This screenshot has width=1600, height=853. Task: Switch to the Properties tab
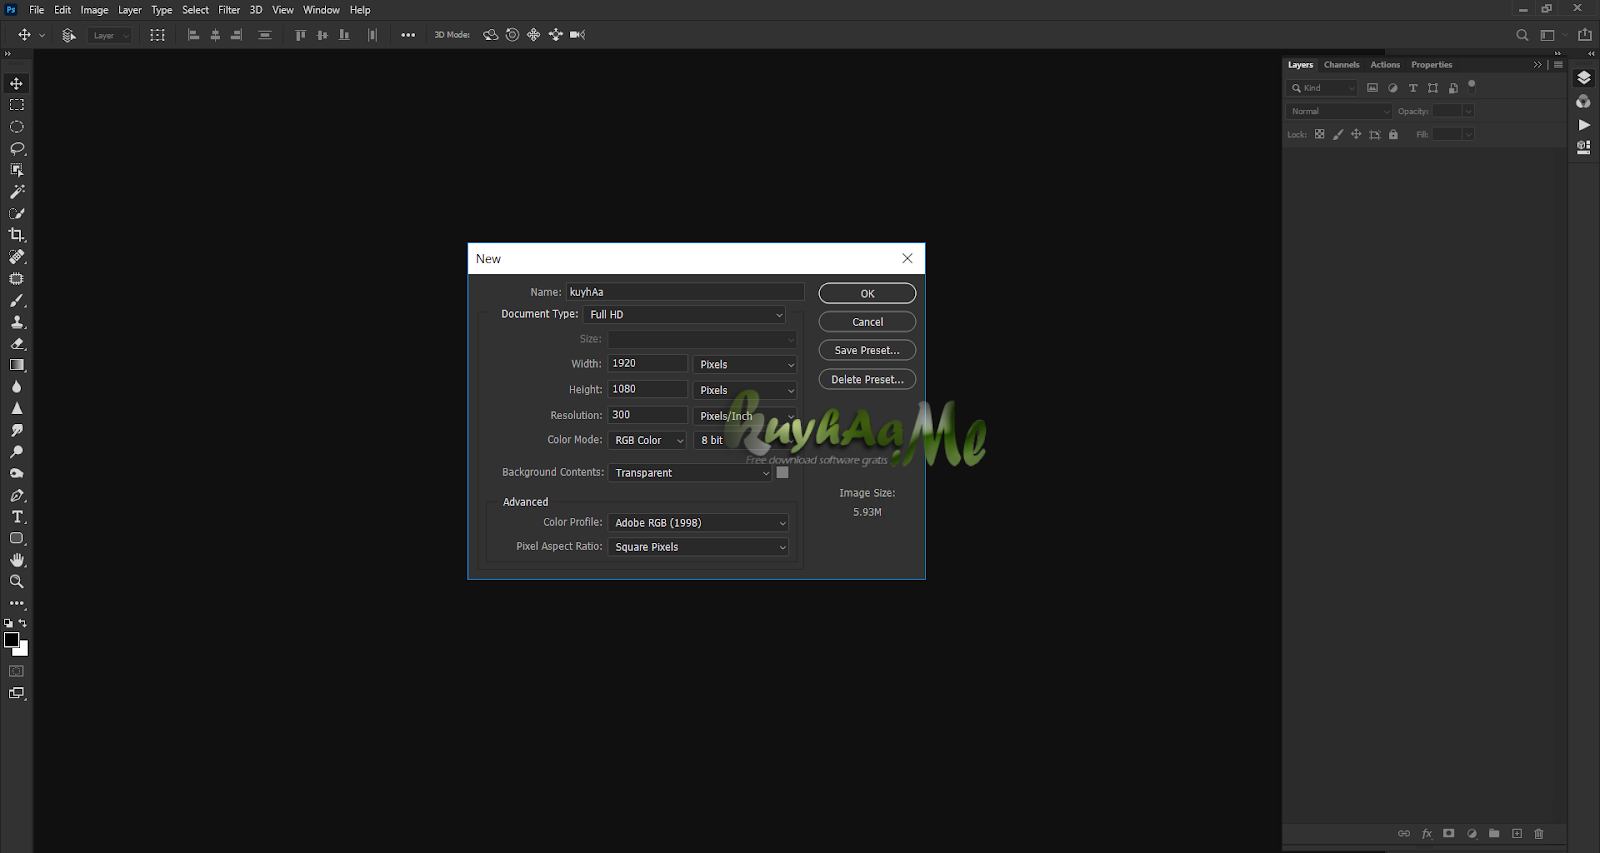(1431, 65)
